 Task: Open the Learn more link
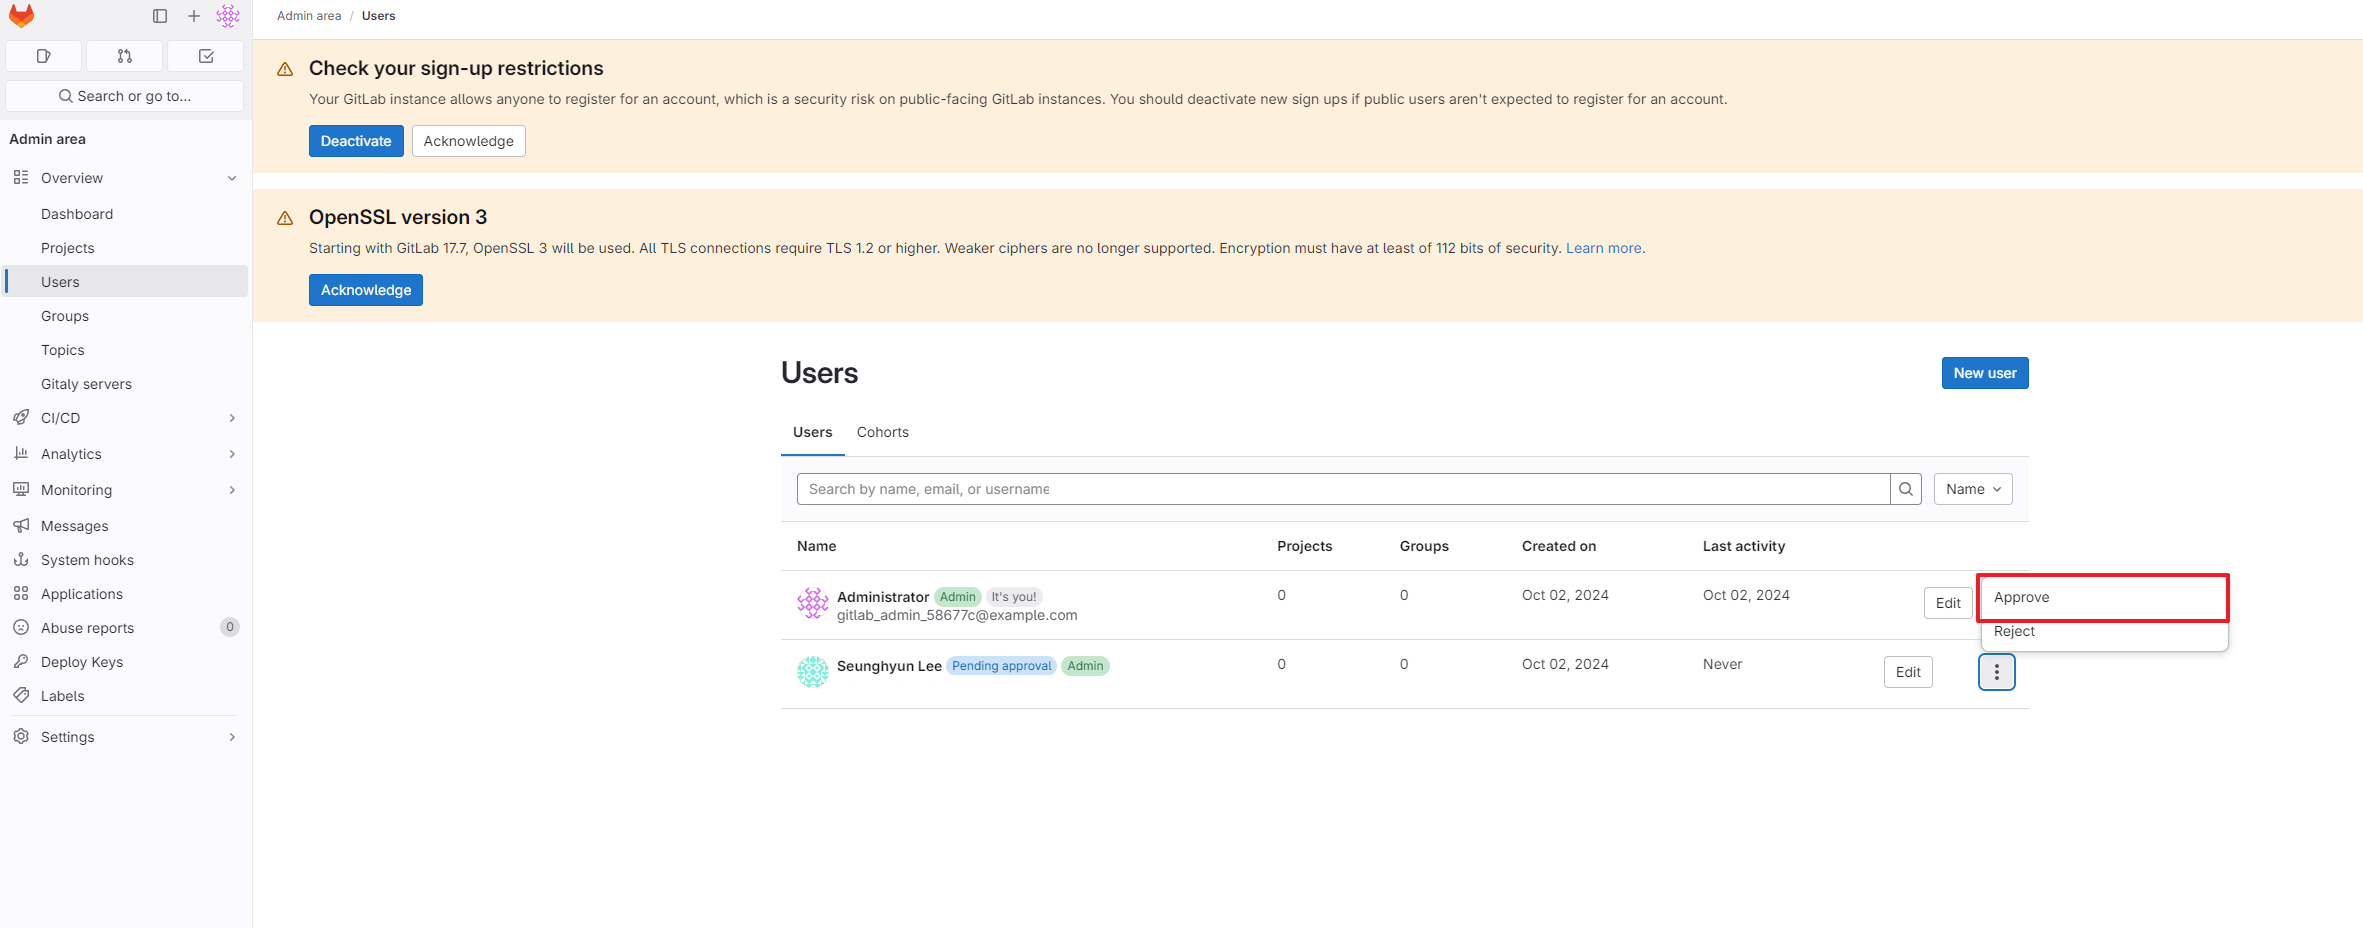1603,248
